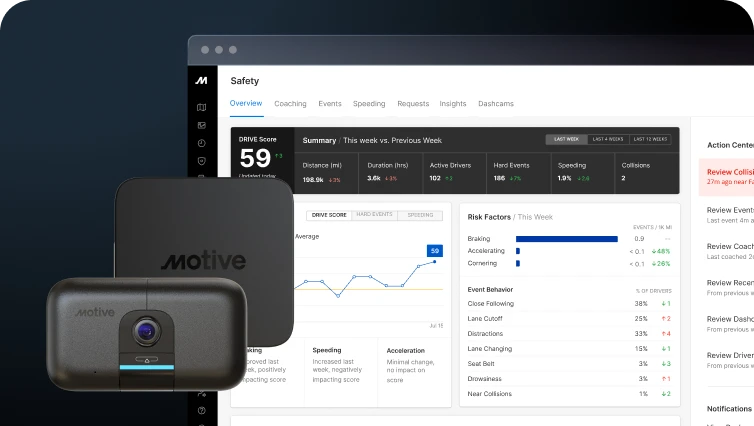This screenshot has width=754, height=426.
Task: Open the Insights tab
Action: (x=453, y=104)
